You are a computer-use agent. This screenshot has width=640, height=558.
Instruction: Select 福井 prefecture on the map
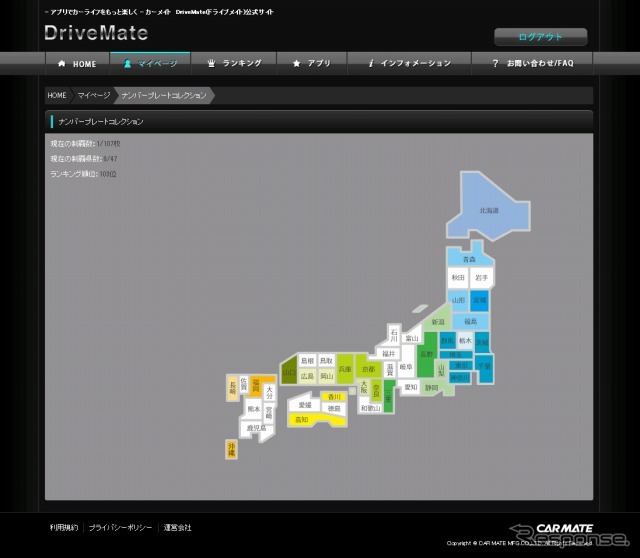pyautogui.click(x=389, y=353)
